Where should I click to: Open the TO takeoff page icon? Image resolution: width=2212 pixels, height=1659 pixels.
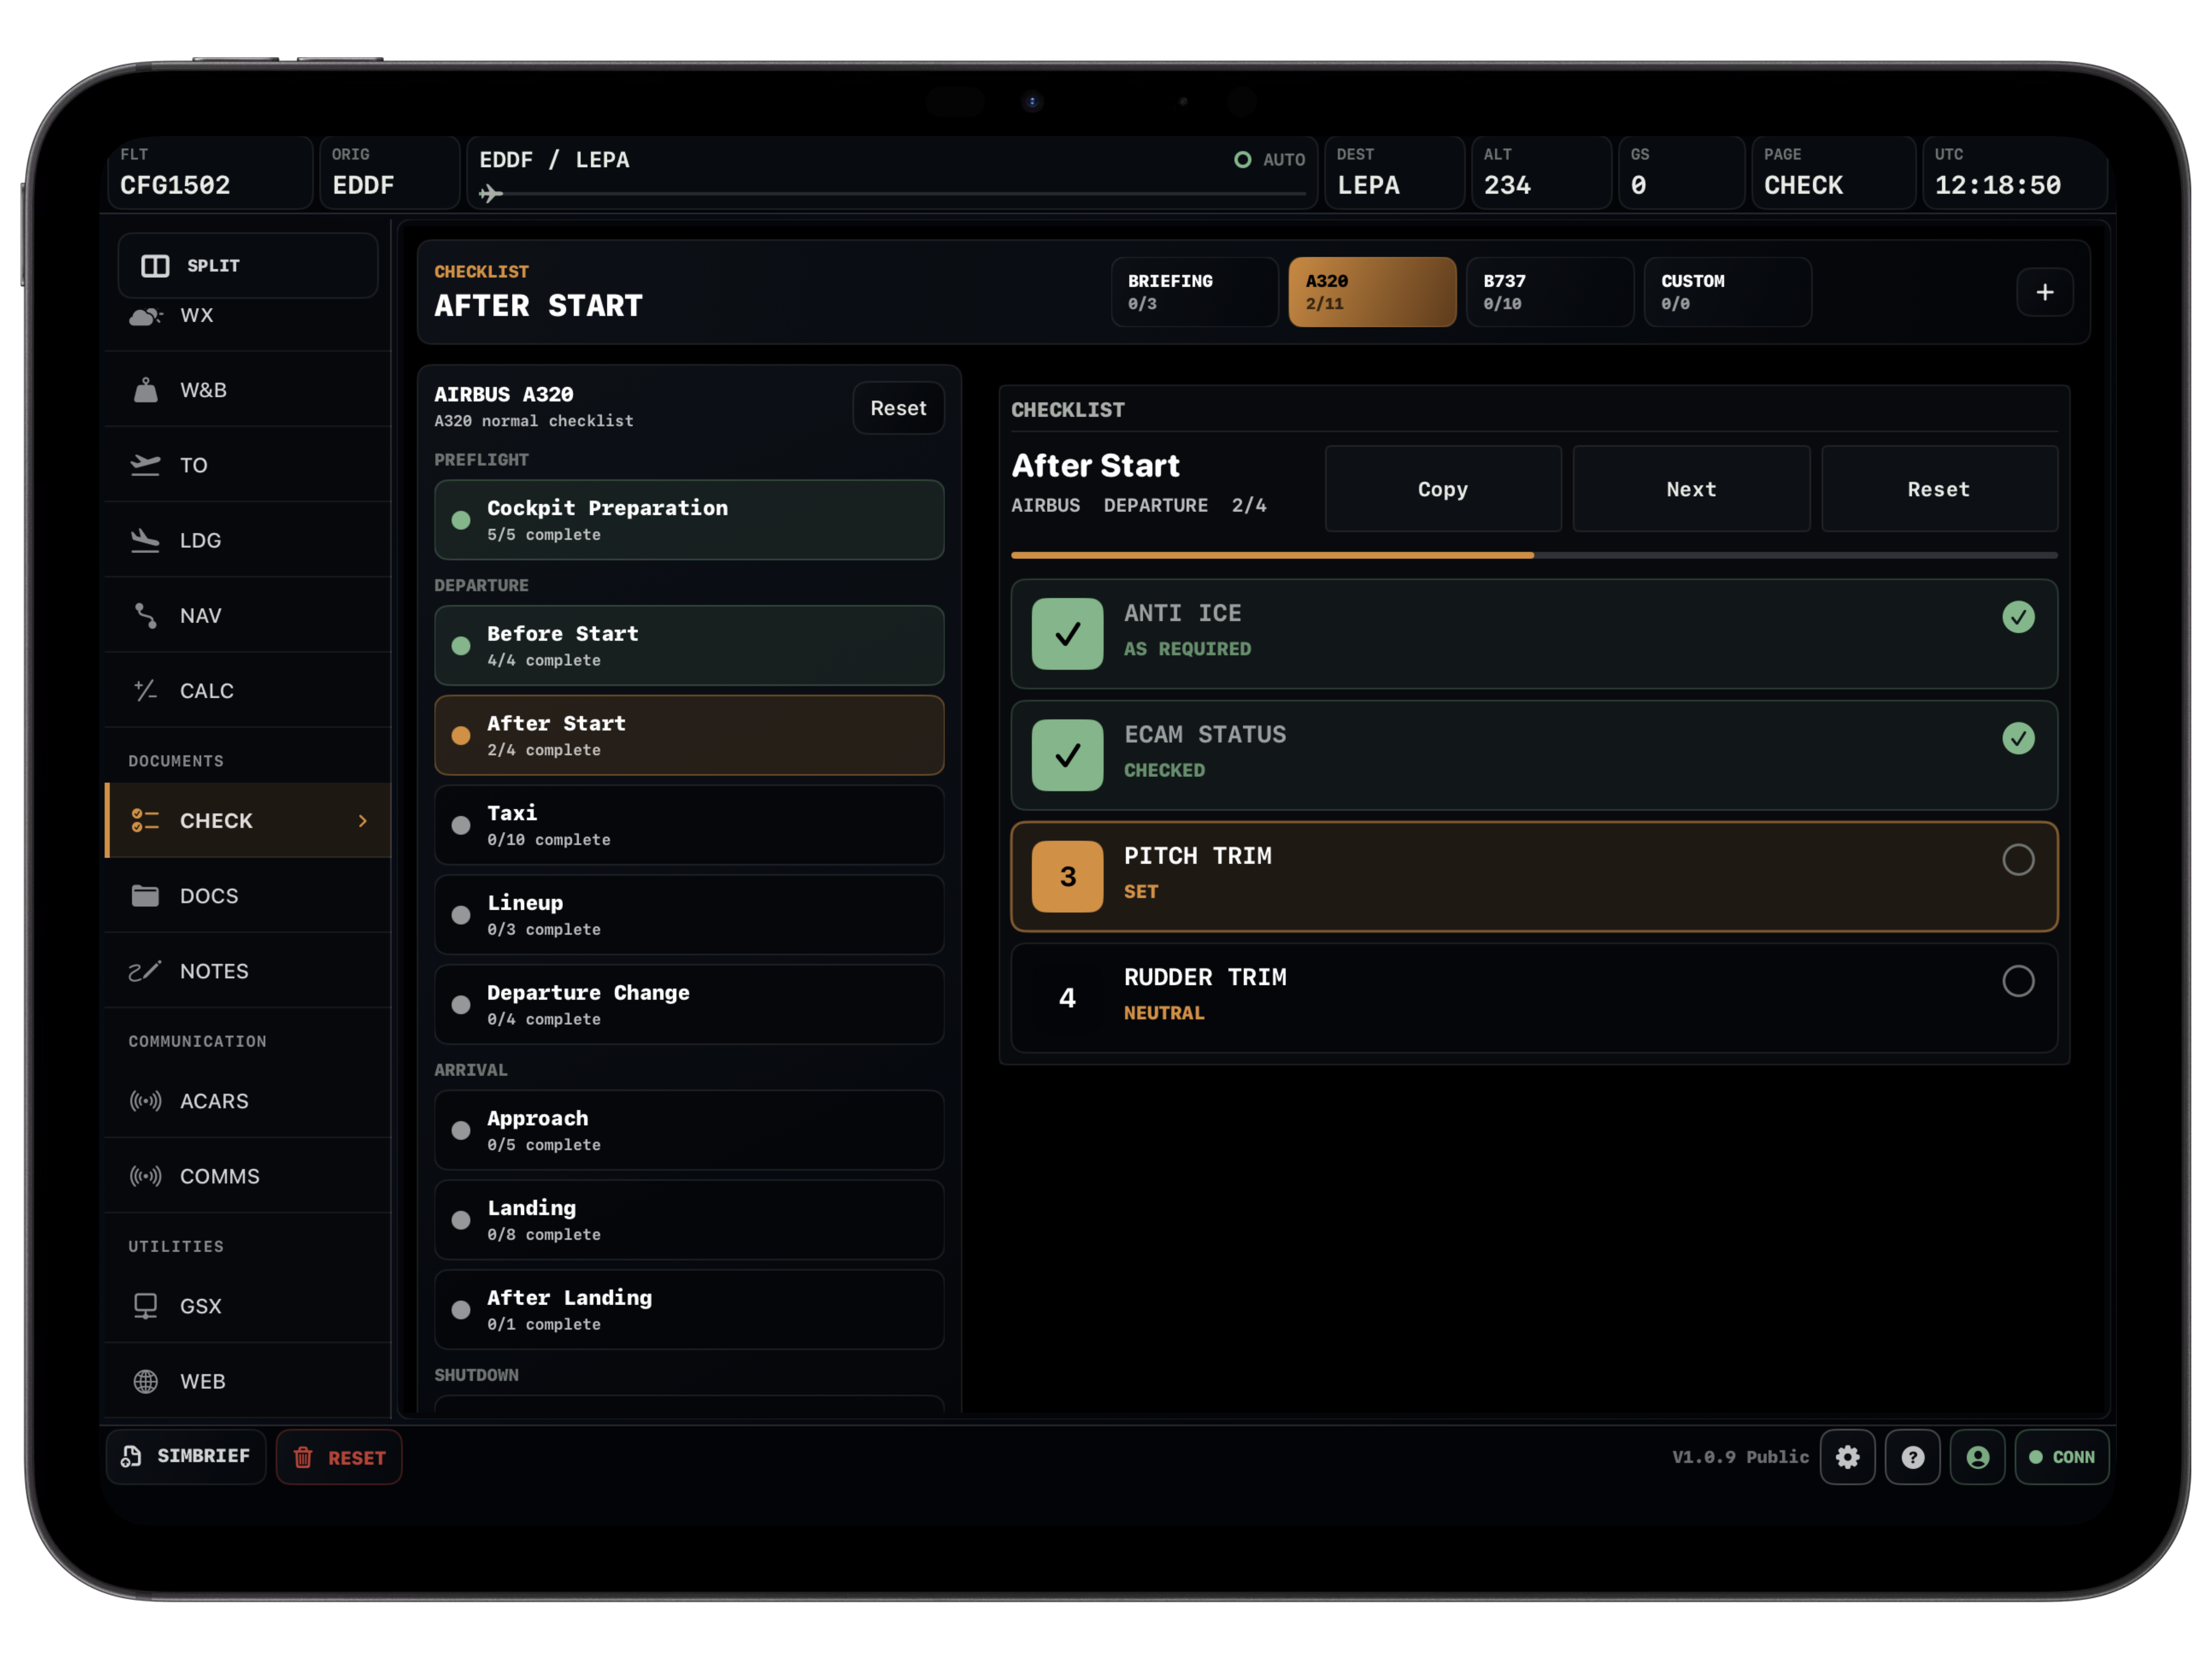pyautogui.click(x=145, y=465)
